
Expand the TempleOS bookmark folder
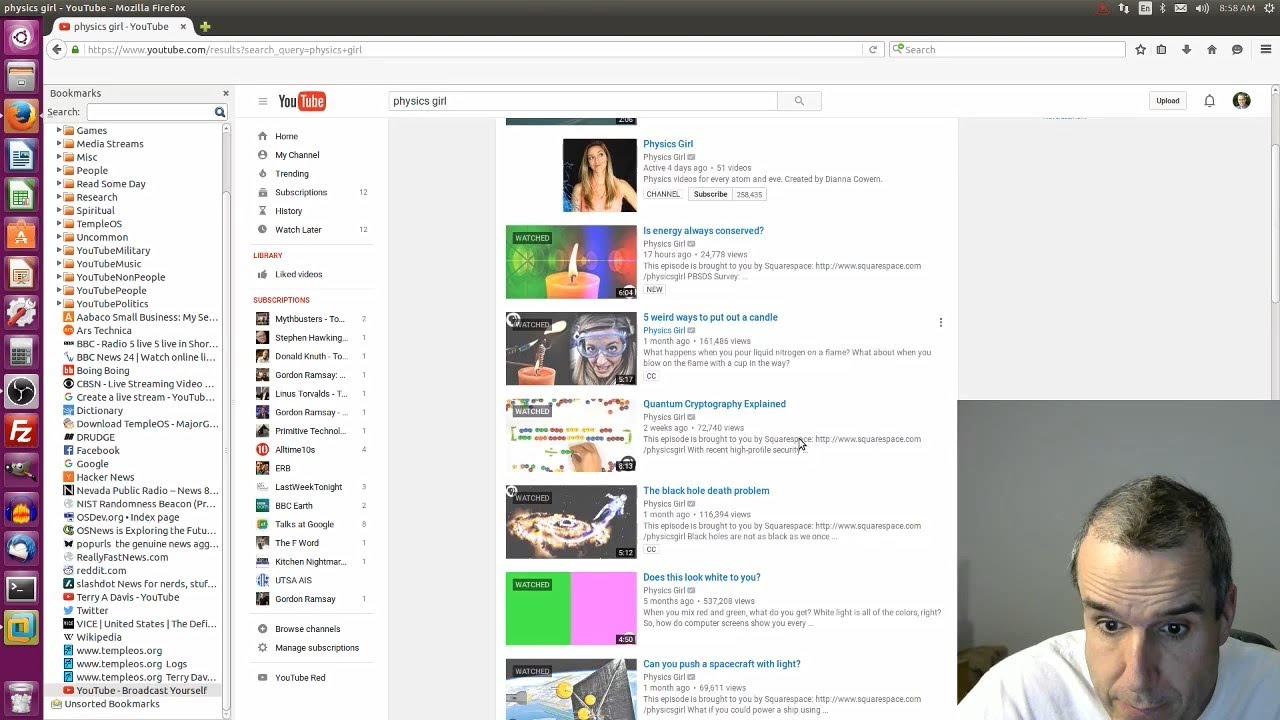tap(58, 224)
